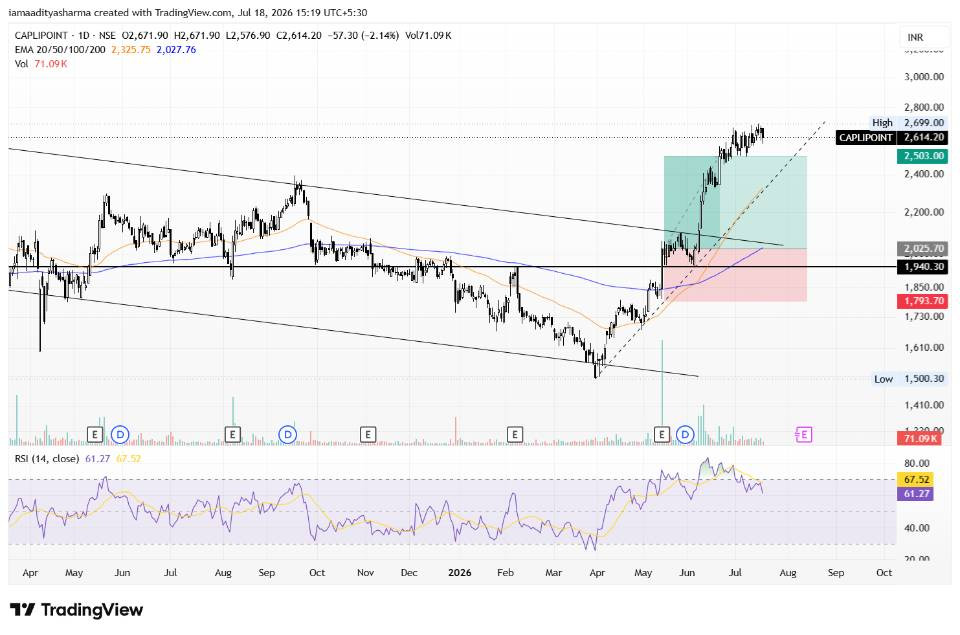Click the Low 1,500.30 label
Viewport: 960px width, 635px height.
(x=908, y=379)
